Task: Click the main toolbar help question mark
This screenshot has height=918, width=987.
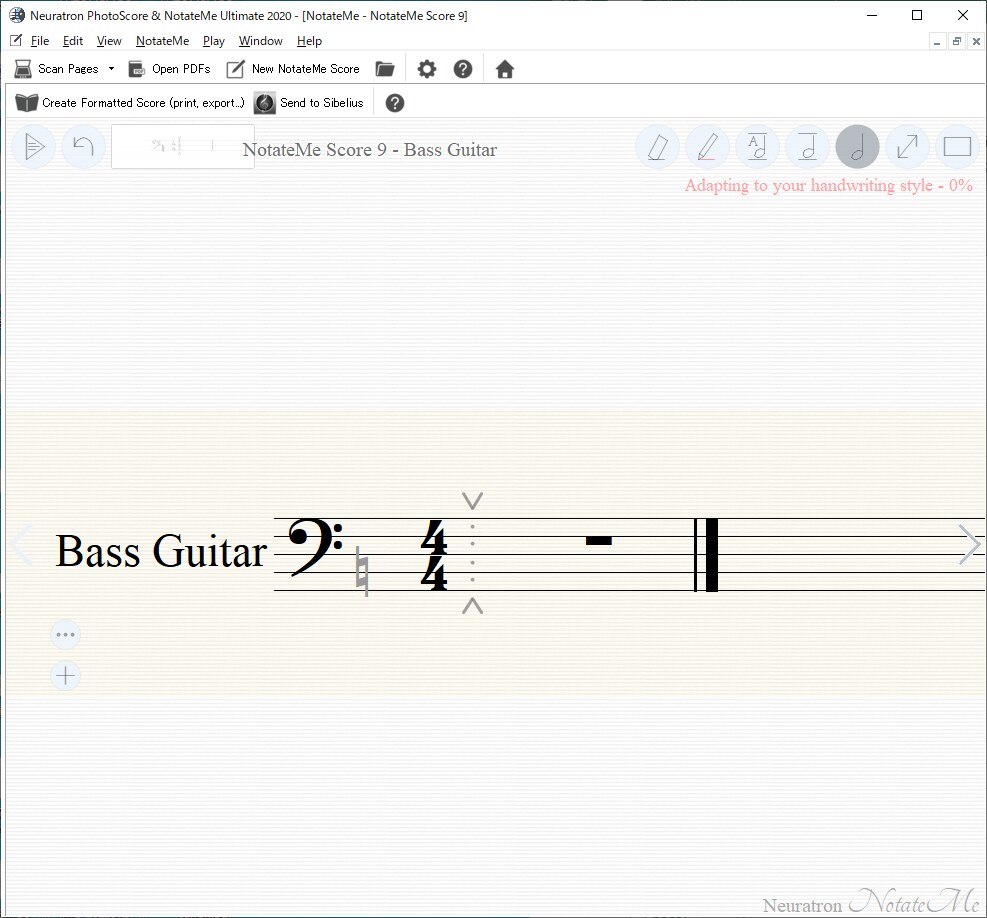Action: (x=463, y=69)
